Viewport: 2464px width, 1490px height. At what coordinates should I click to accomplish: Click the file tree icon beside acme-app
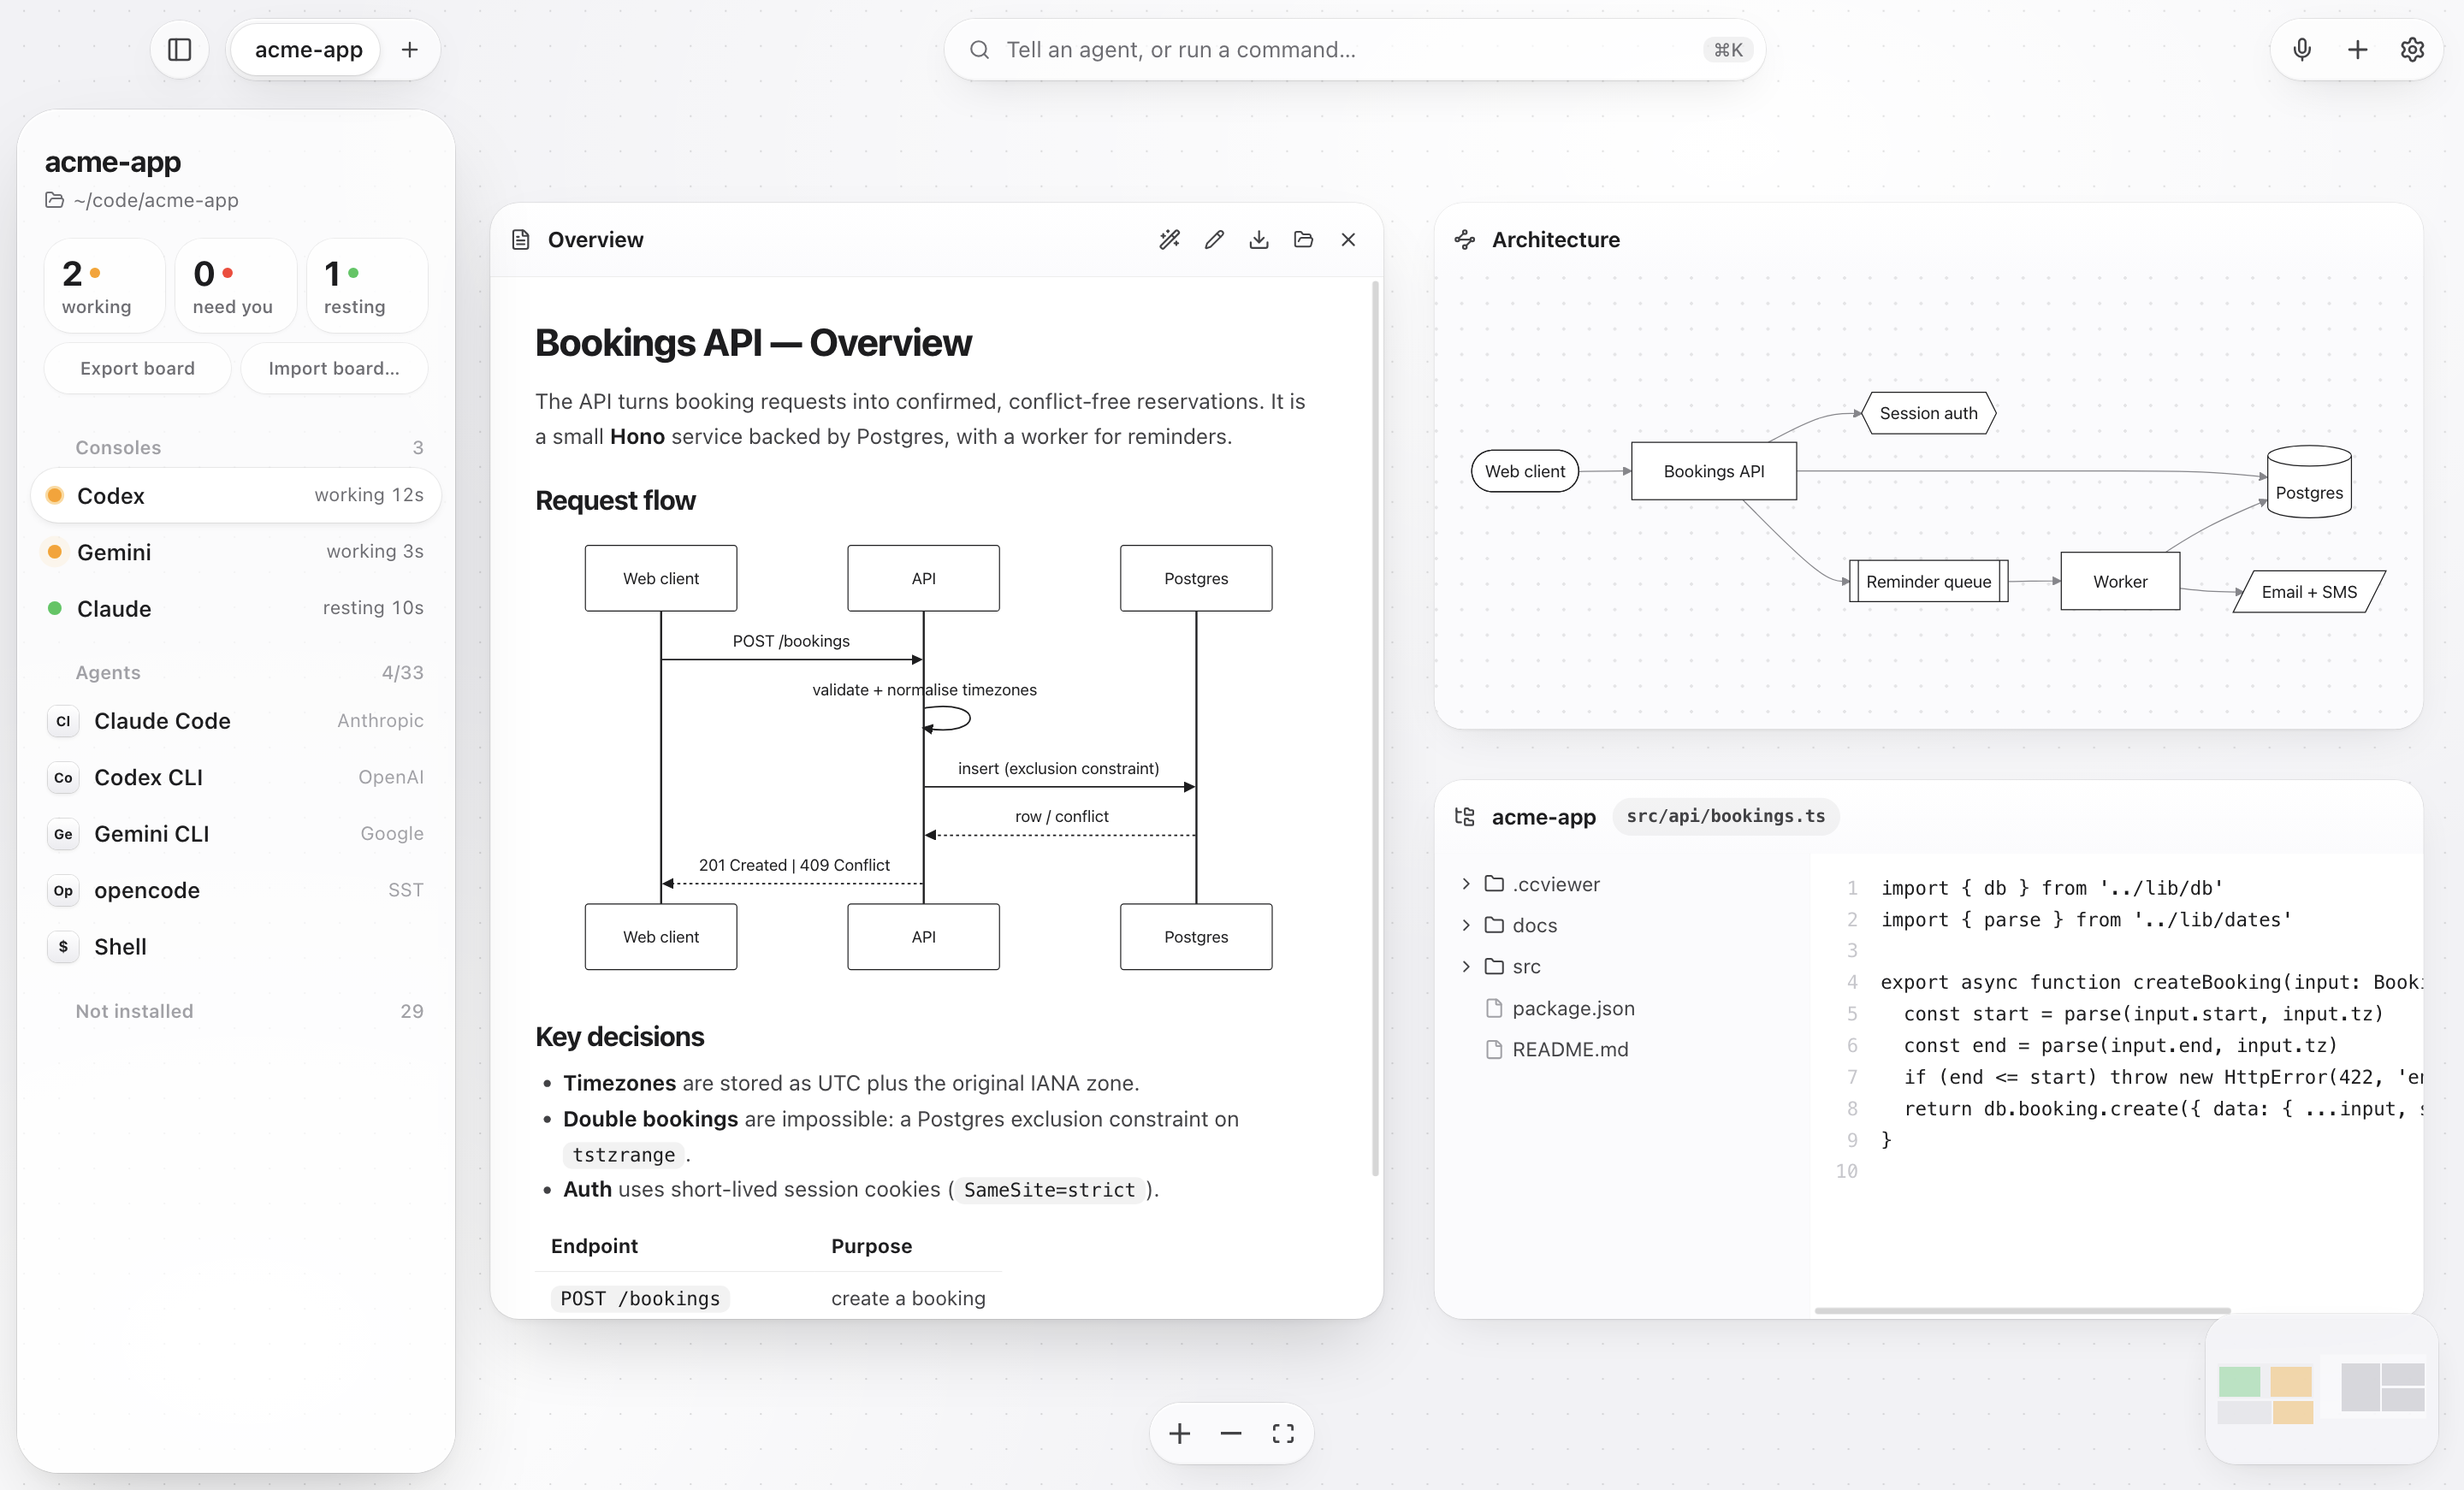coord(1465,816)
